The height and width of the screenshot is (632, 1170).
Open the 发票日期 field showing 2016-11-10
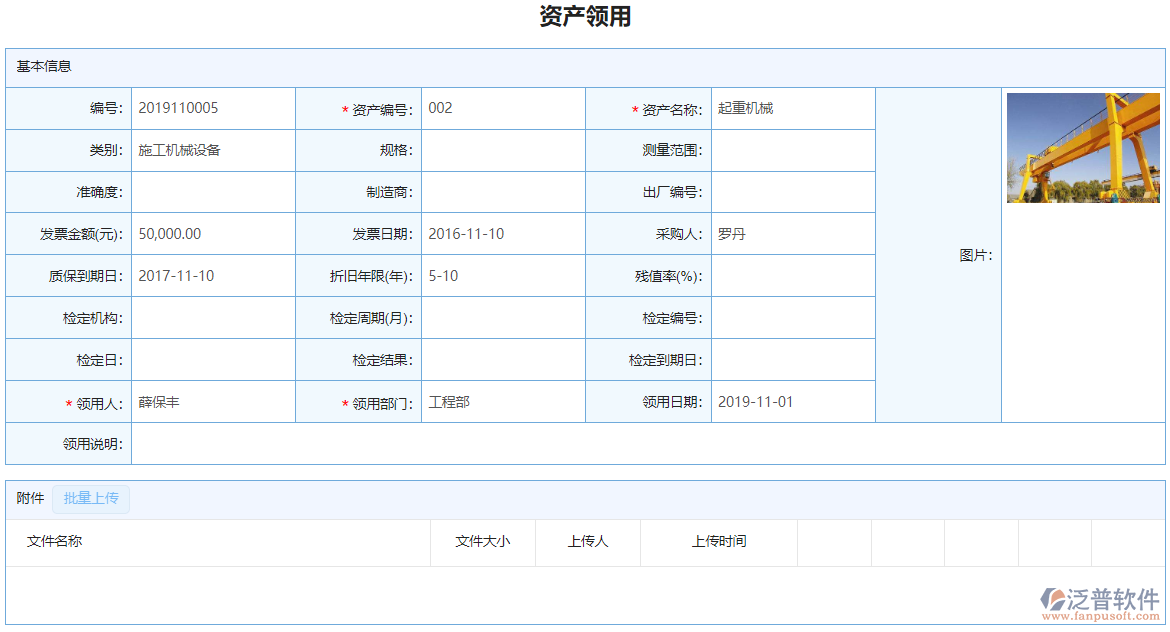click(x=502, y=234)
